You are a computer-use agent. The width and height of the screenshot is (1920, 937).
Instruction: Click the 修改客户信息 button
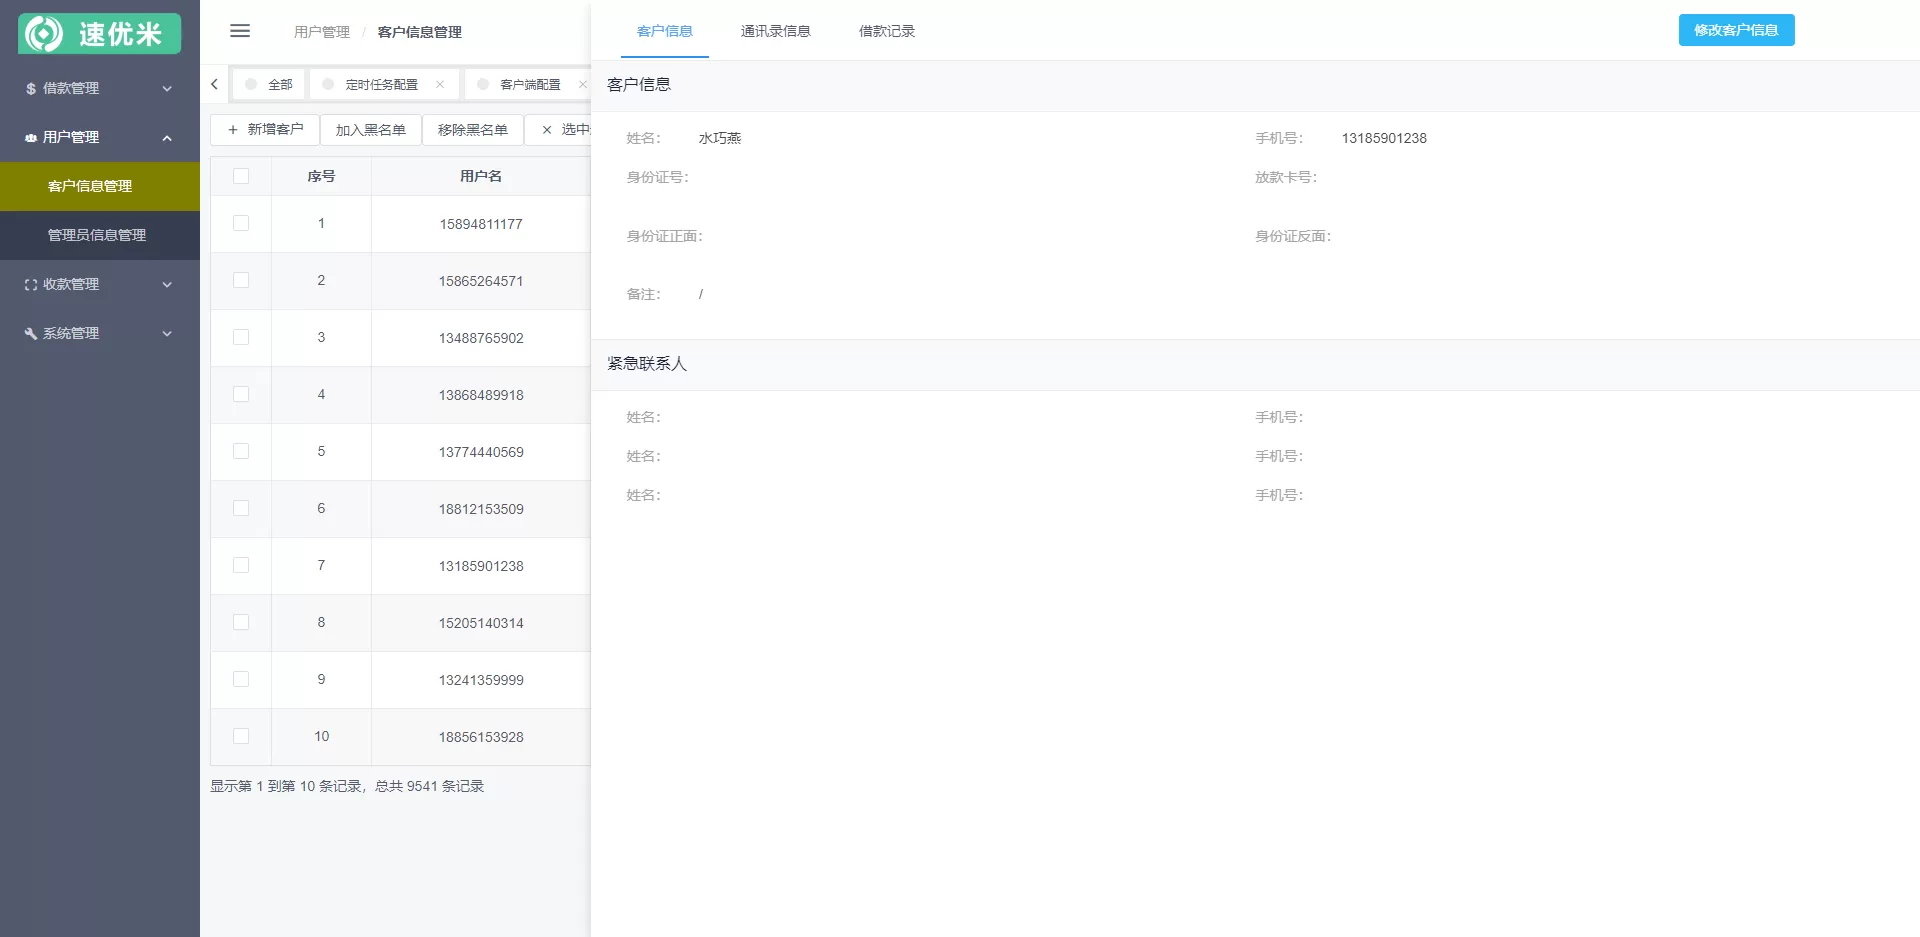click(1736, 30)
